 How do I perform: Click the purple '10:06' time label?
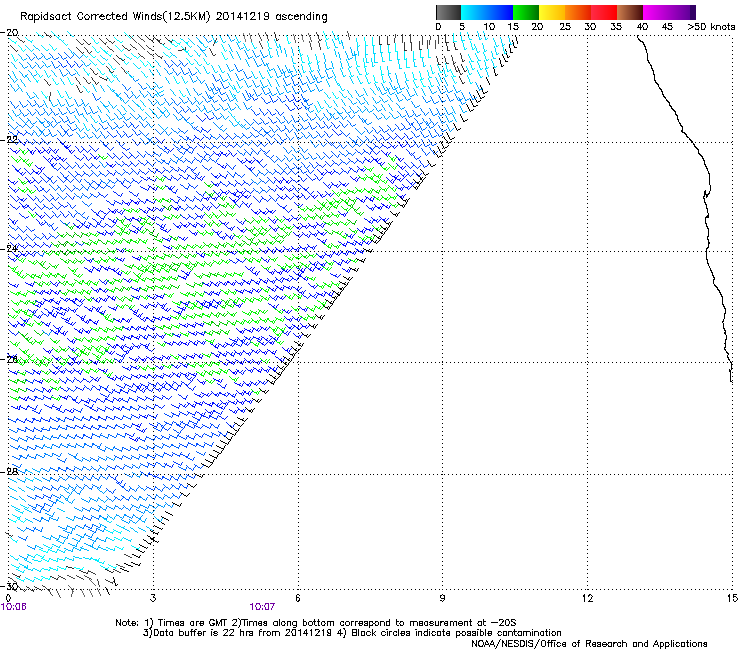(14, 607)
